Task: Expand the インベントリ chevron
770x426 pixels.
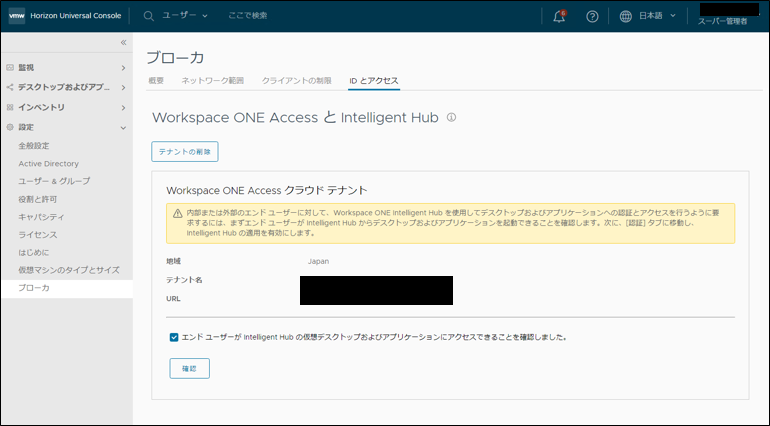Action: point(123,108)
